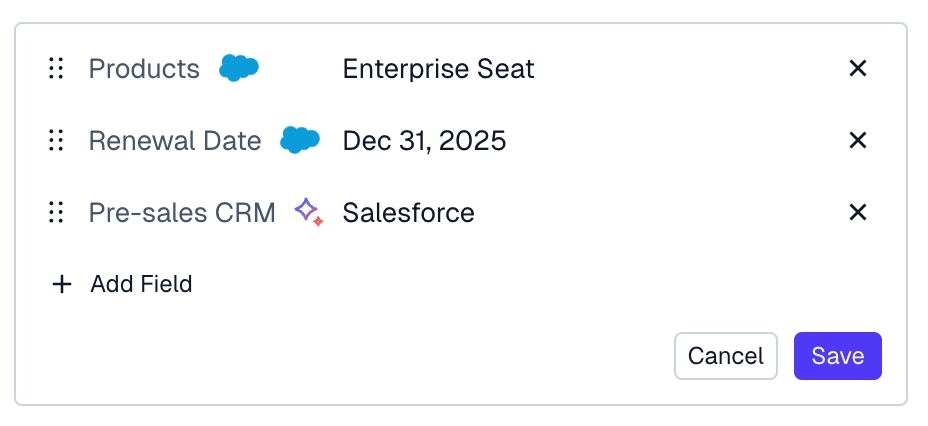Open the Dec 31, 2025 date value
Image resolution: width=928 pixels, height=426 pixels.
pyautogui.click(x=424, y=140)
